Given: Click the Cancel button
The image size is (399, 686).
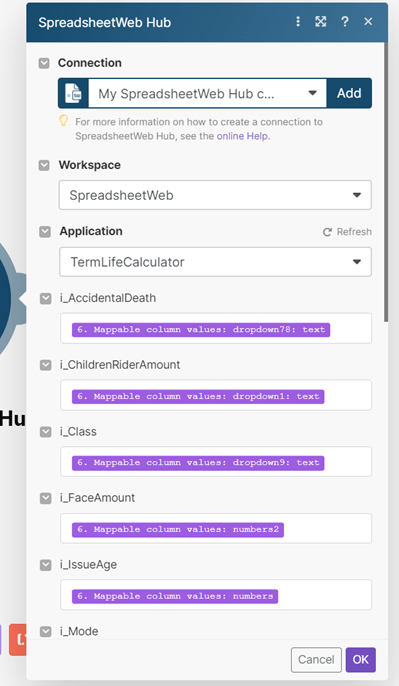Looking at the screenshot, I should [x=316, y=659].
